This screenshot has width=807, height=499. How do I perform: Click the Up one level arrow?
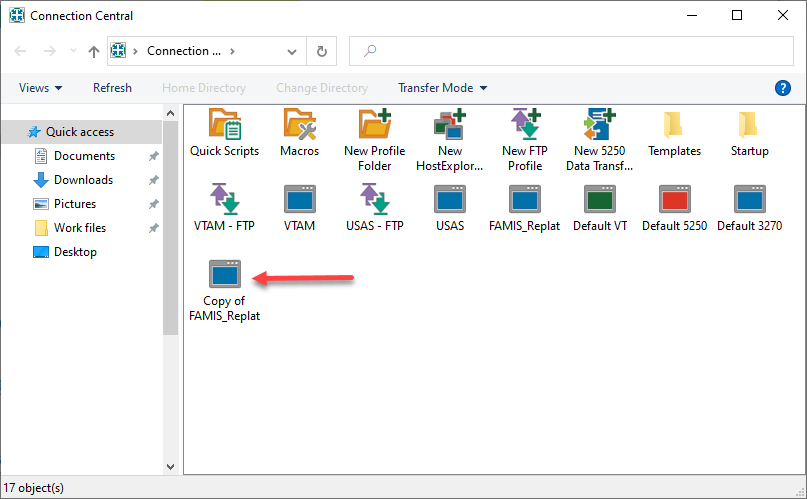click(94, 51)
